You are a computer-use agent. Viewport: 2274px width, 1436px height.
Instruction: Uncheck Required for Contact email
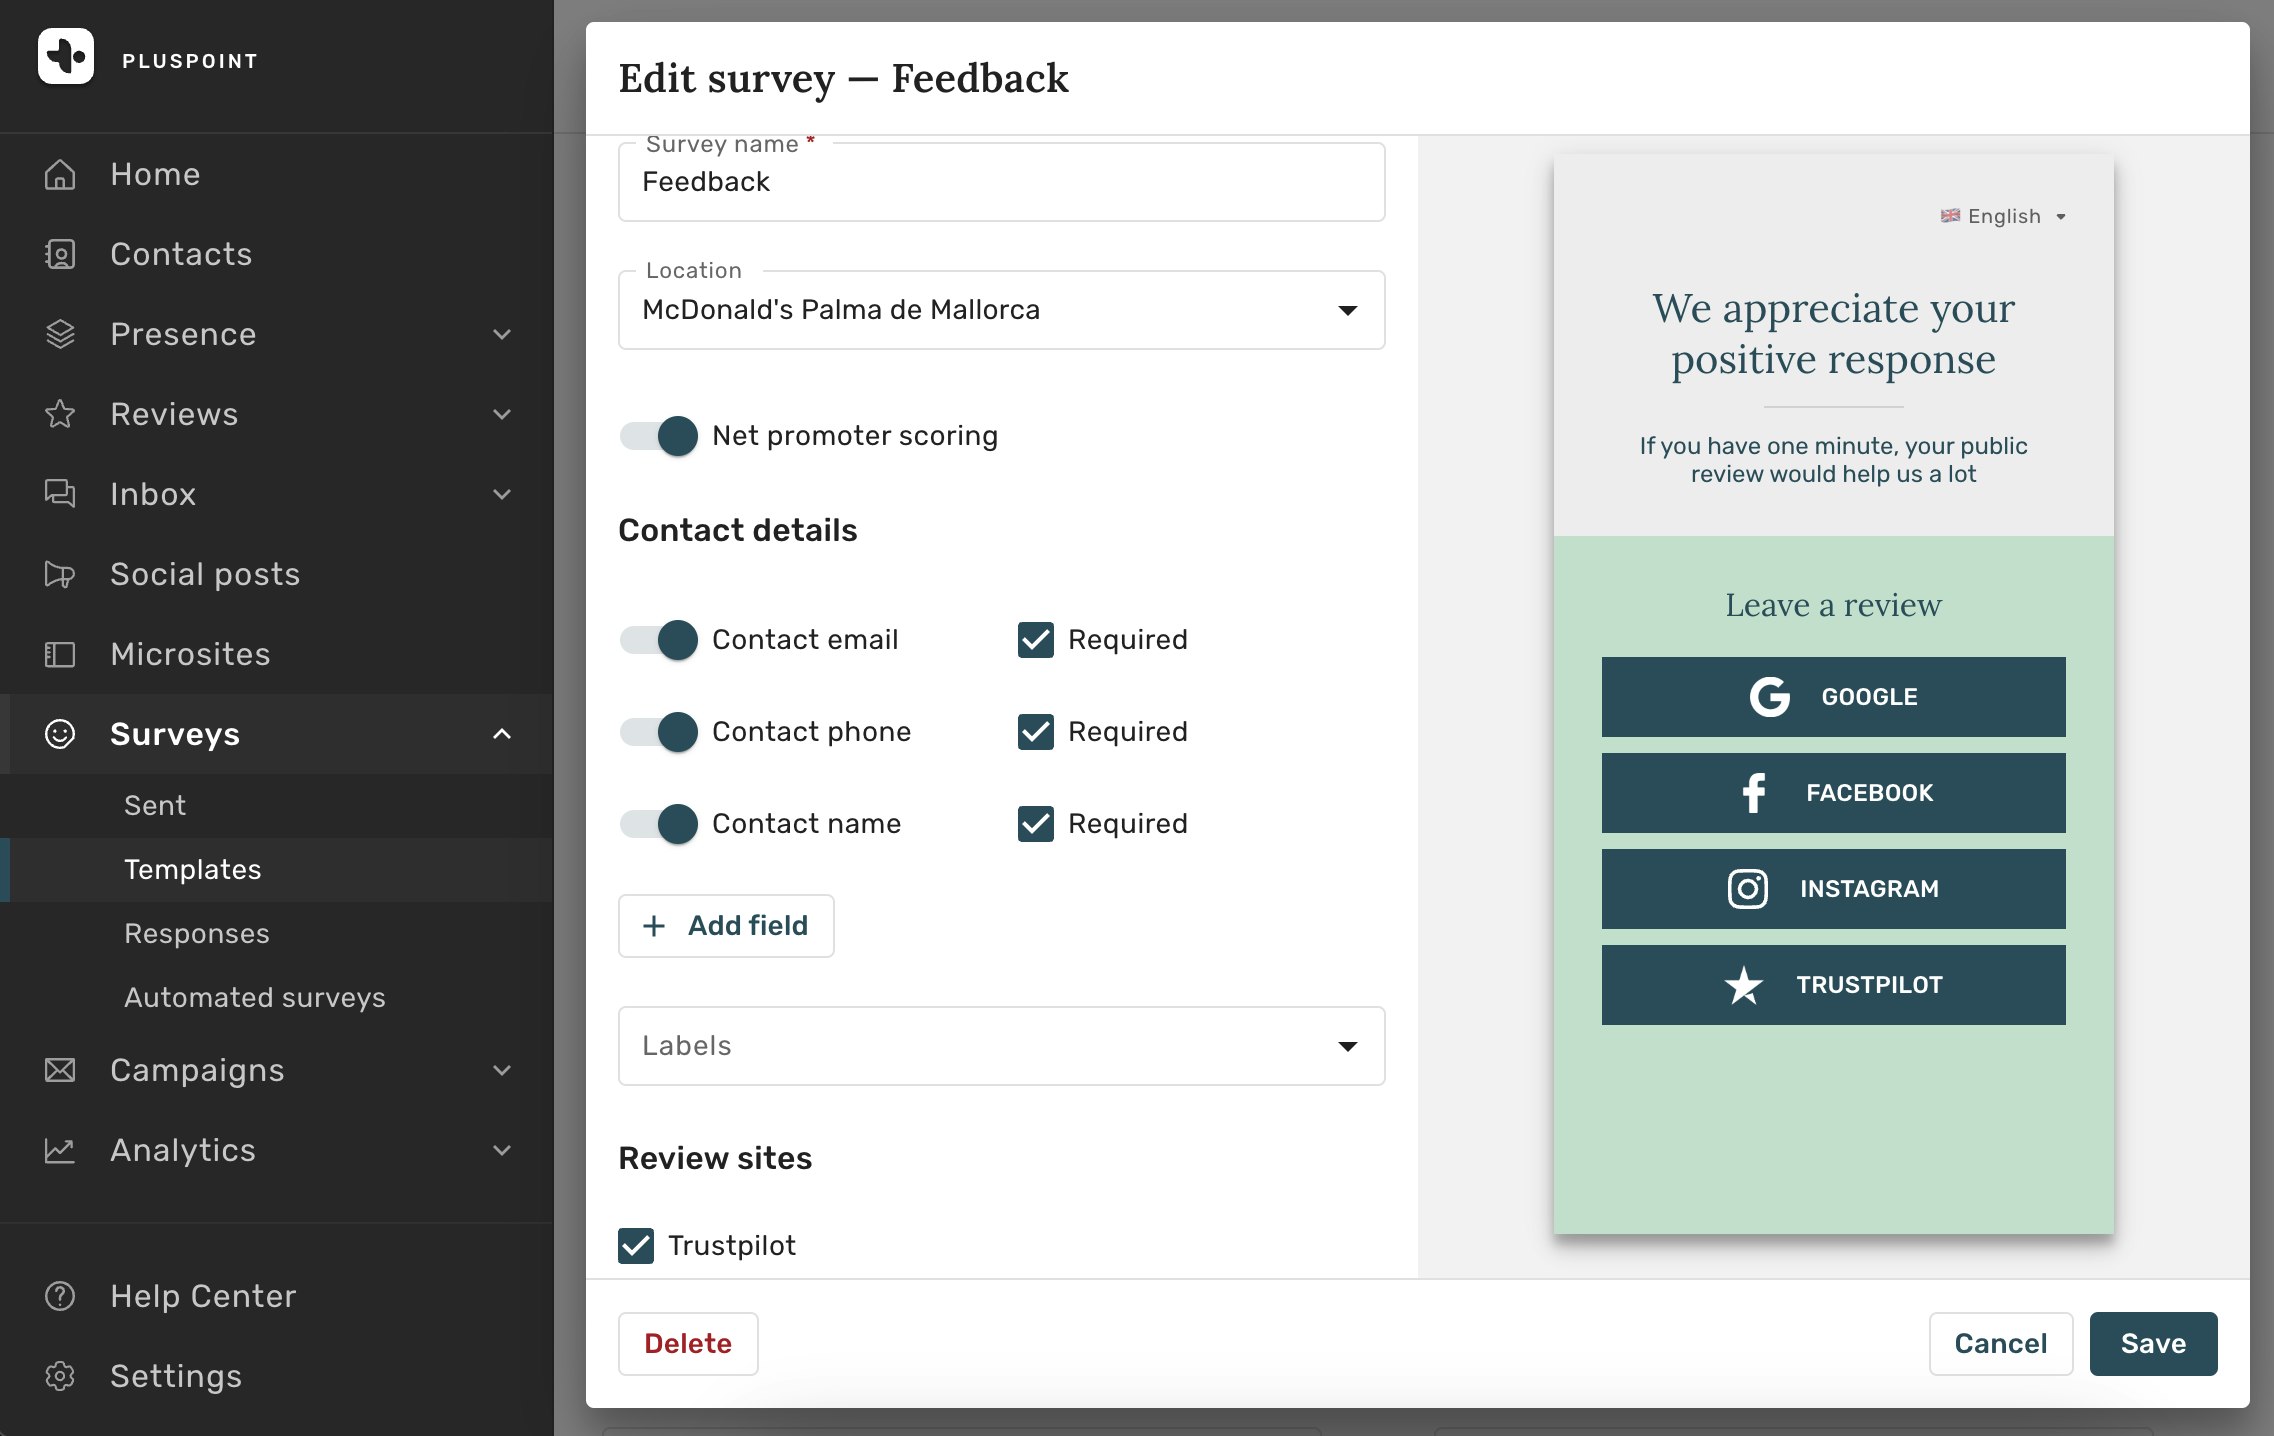tap(1036, 640)
